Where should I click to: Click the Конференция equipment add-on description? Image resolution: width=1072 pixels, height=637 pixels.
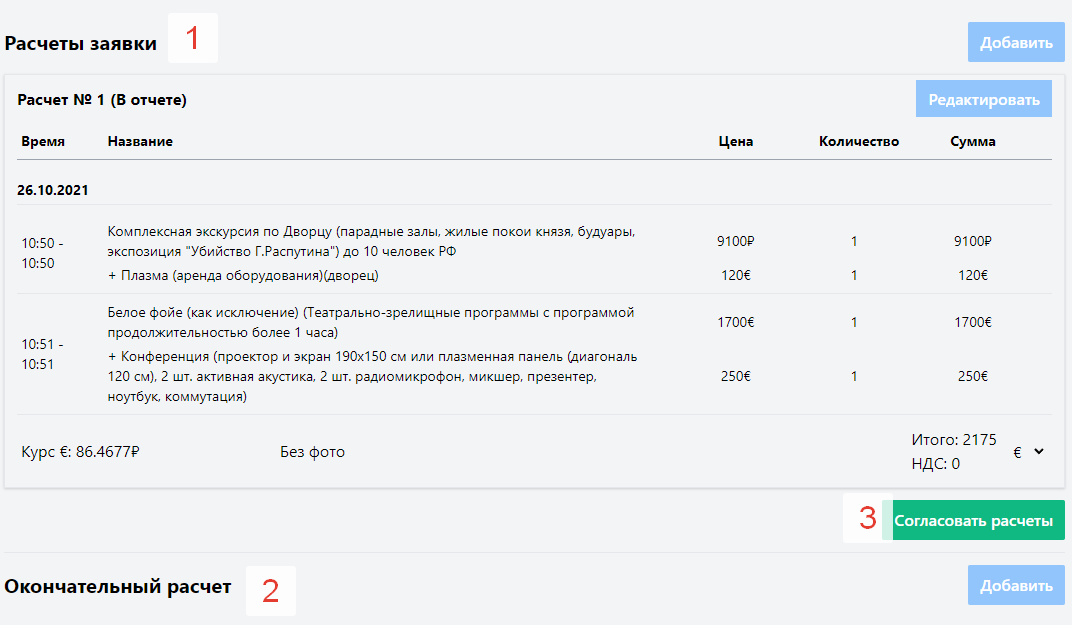point(371,376)
